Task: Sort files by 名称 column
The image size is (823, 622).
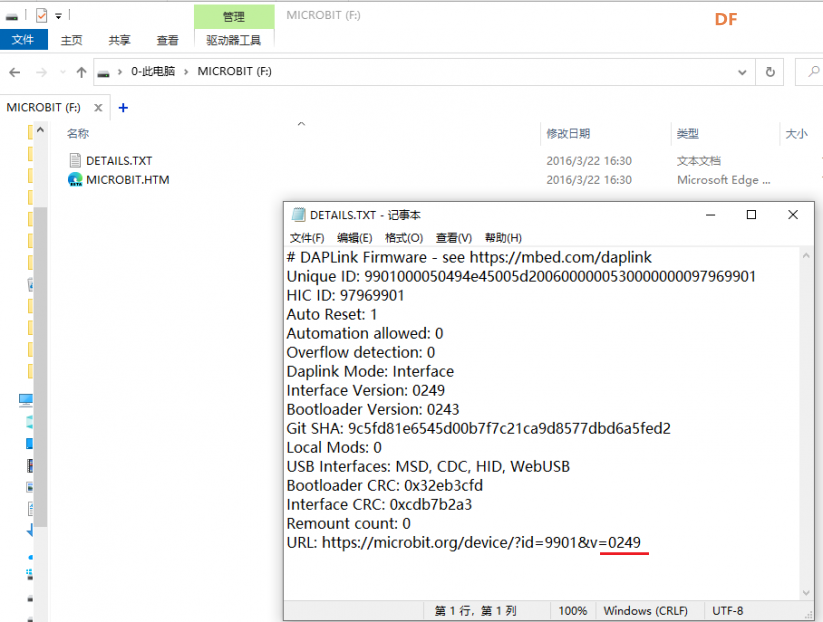Action: click(78, 133)
